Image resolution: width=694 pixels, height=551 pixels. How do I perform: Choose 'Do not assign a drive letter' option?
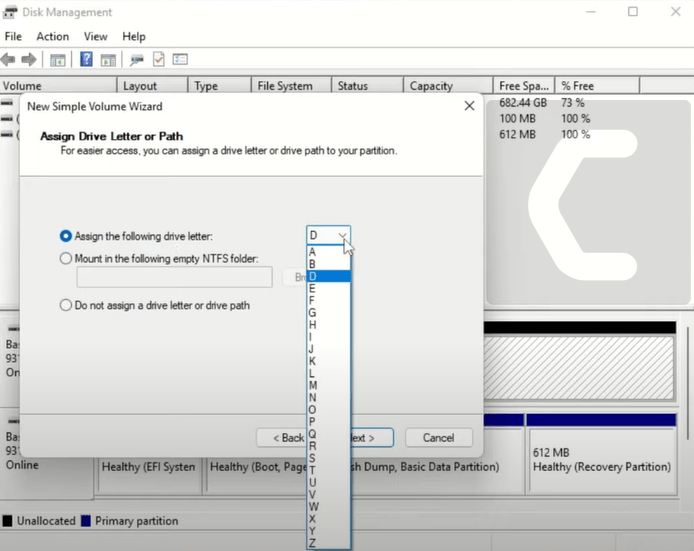click(66, 305)
